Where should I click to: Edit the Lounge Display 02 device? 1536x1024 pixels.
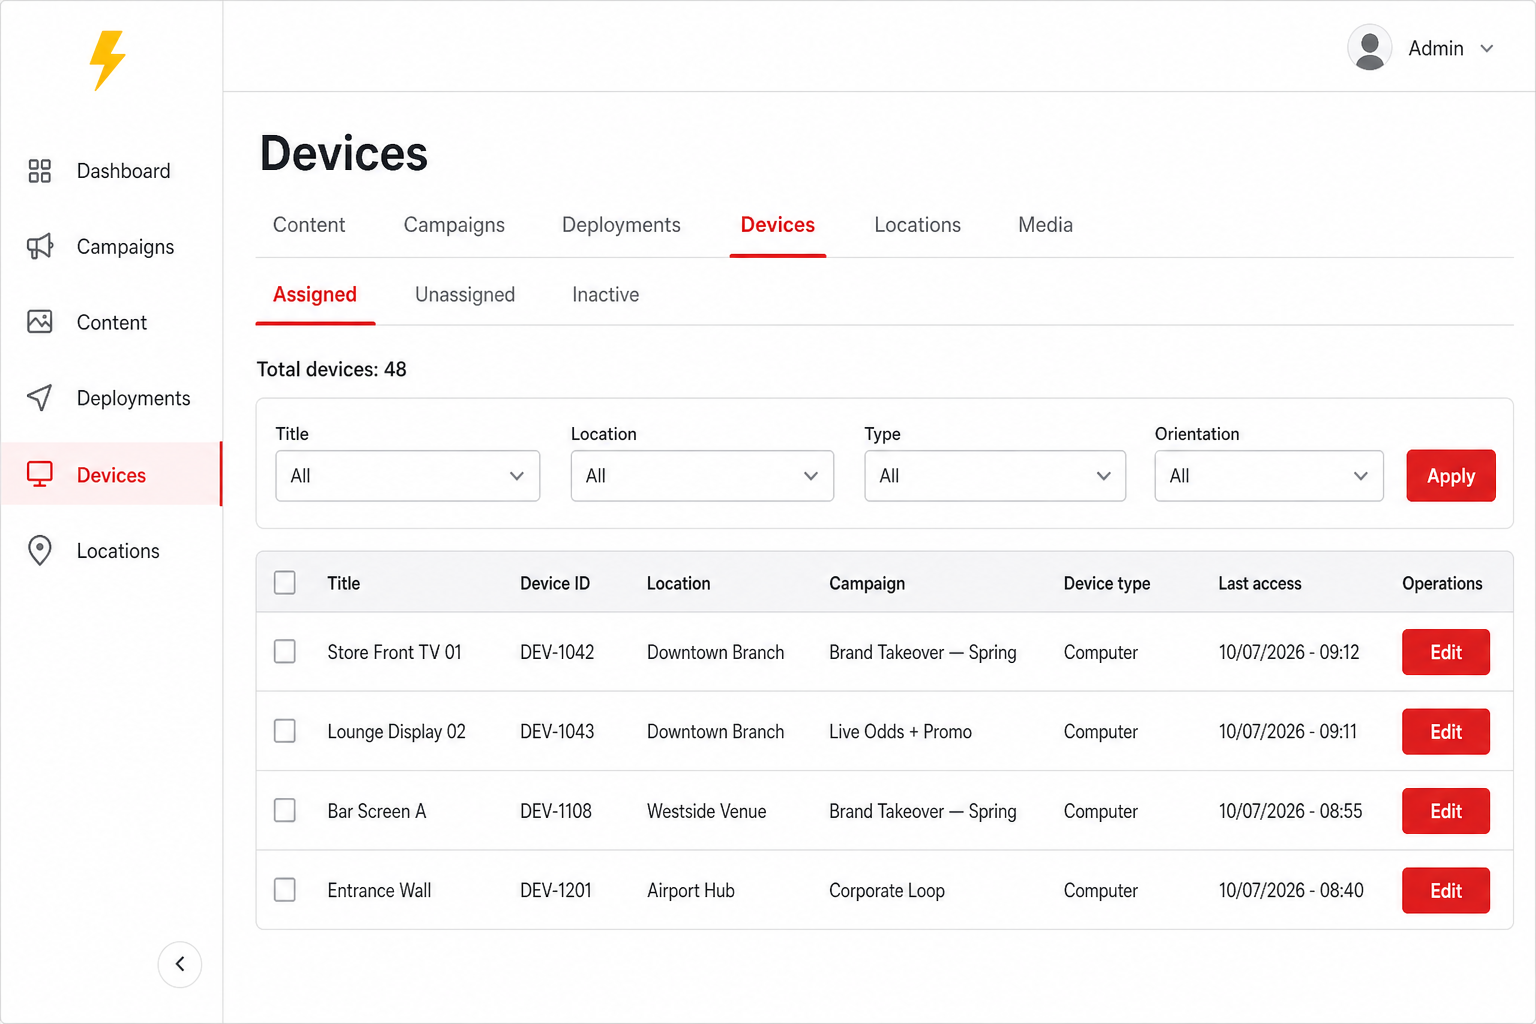coord(1446,732)
